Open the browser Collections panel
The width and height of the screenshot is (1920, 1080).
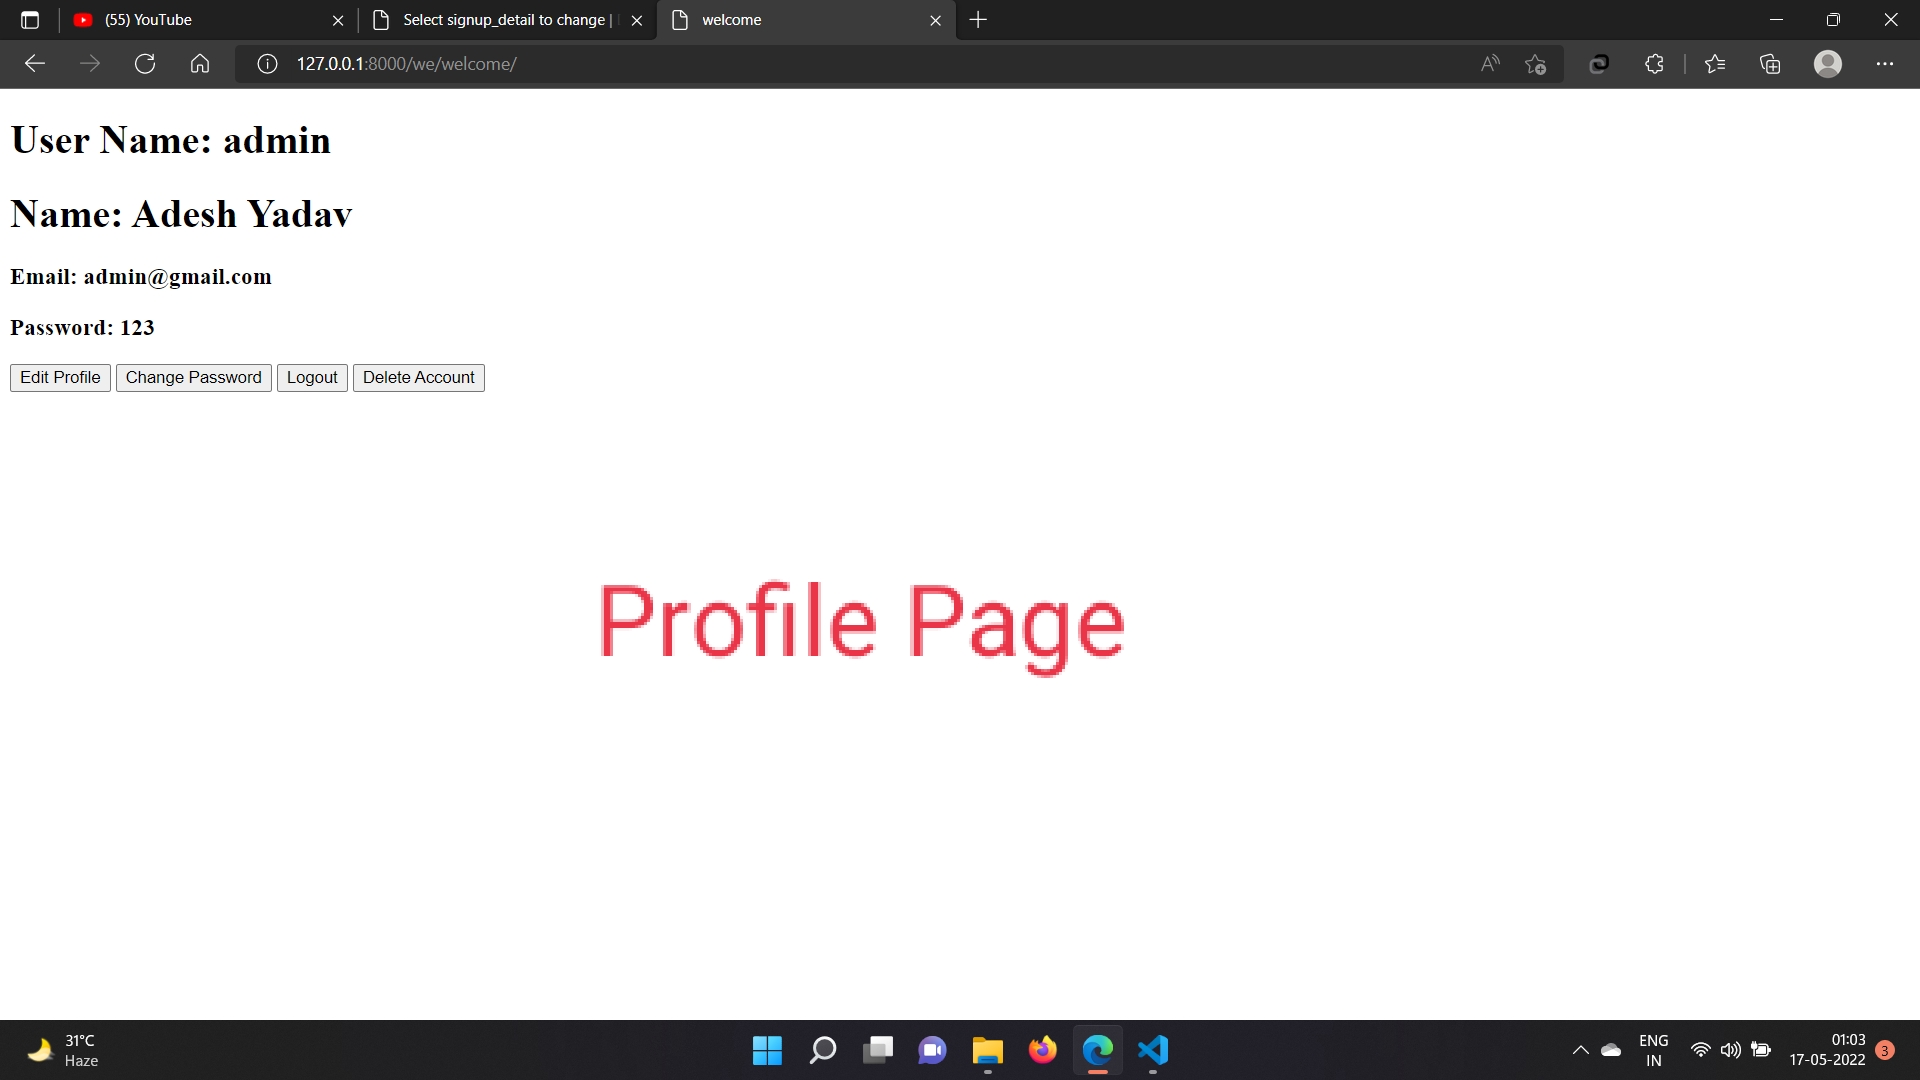point(1770,63)
